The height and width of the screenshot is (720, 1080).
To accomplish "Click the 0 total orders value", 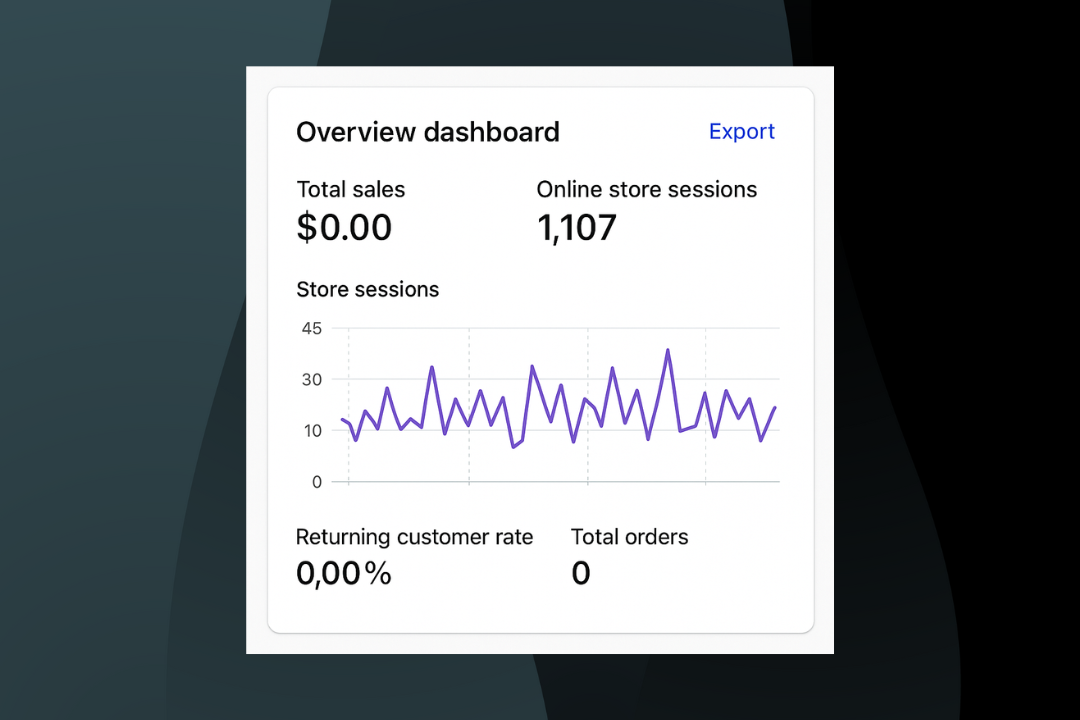I will point(581,573).
